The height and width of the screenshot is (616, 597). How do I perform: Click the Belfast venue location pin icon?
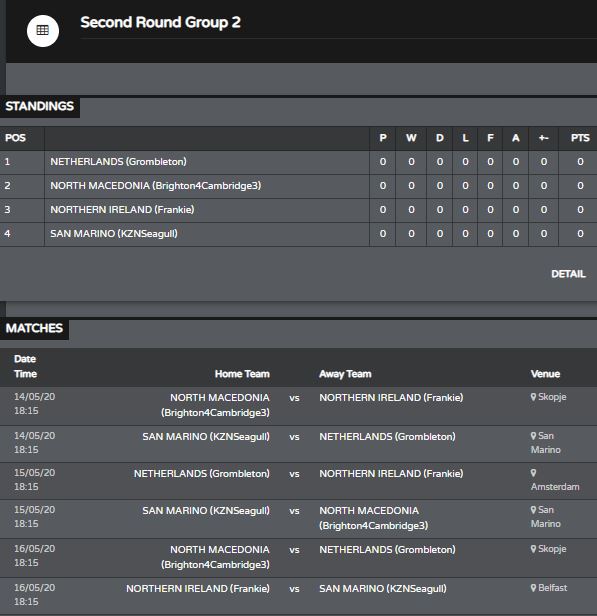(533, 588)
